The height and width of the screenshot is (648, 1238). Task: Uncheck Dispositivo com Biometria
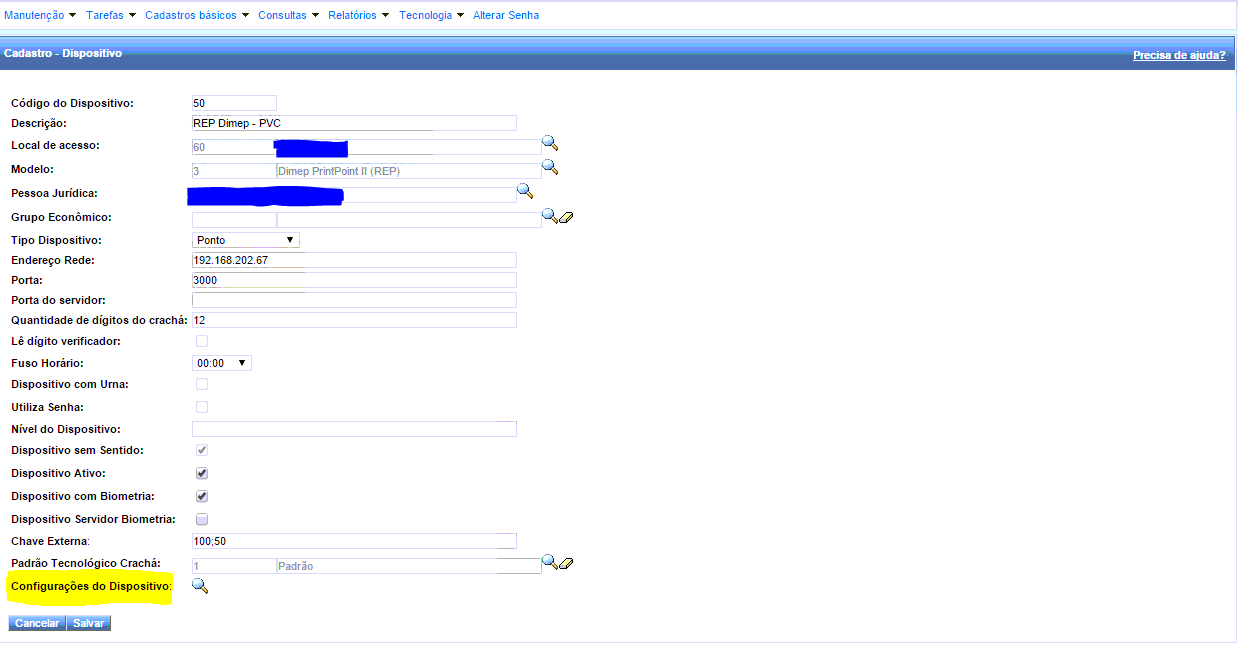click(202, 497)
